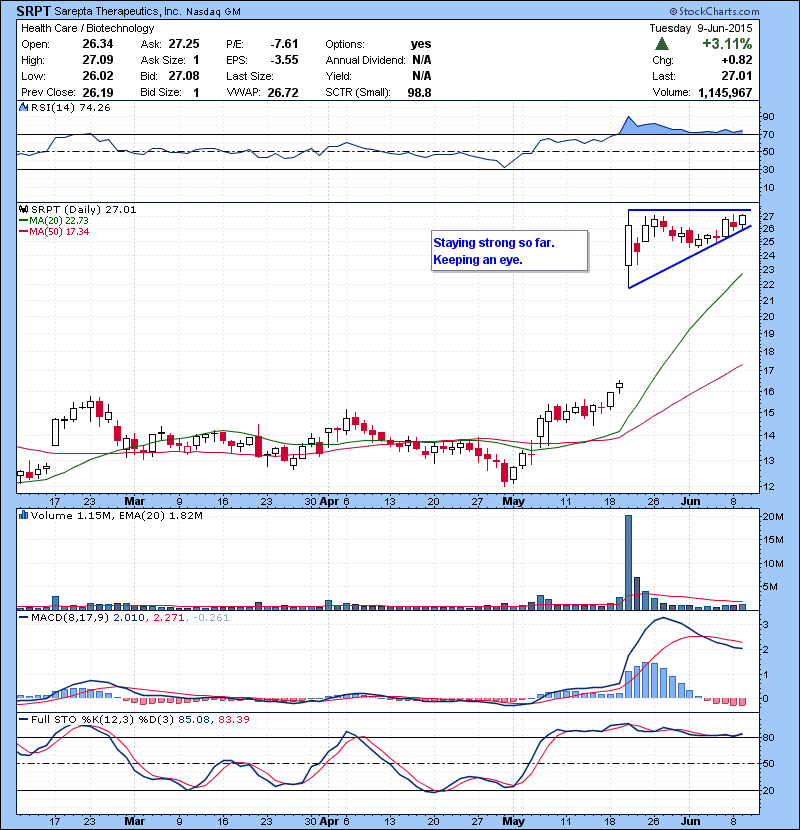This screenshot has height=830, width=800.
Task: Click the MA(50) 17.34 legend text
Action: click(59, 232)
